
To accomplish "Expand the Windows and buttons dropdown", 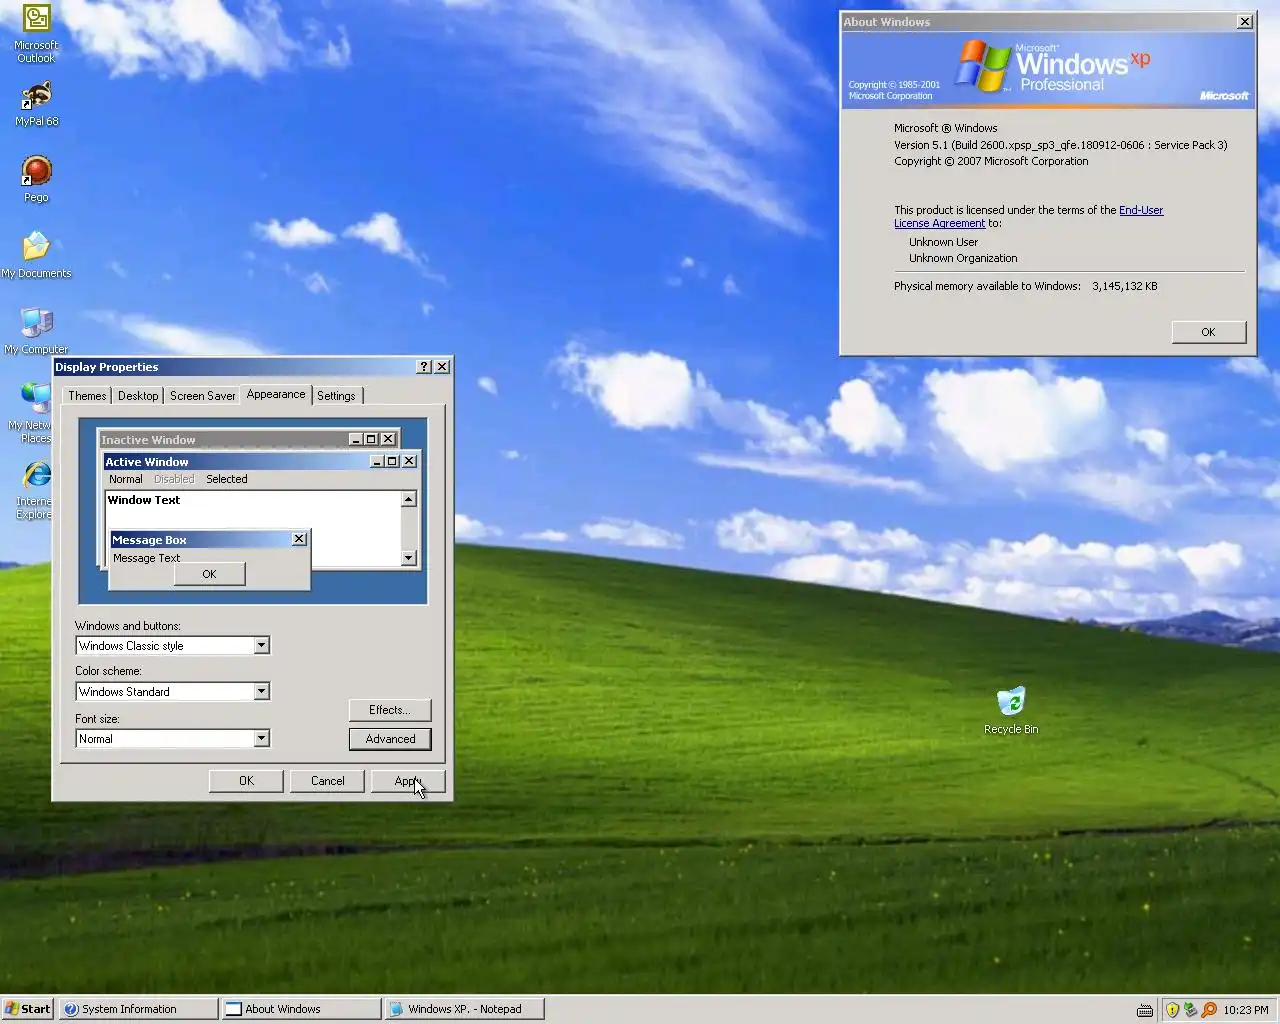I will 261,646.
